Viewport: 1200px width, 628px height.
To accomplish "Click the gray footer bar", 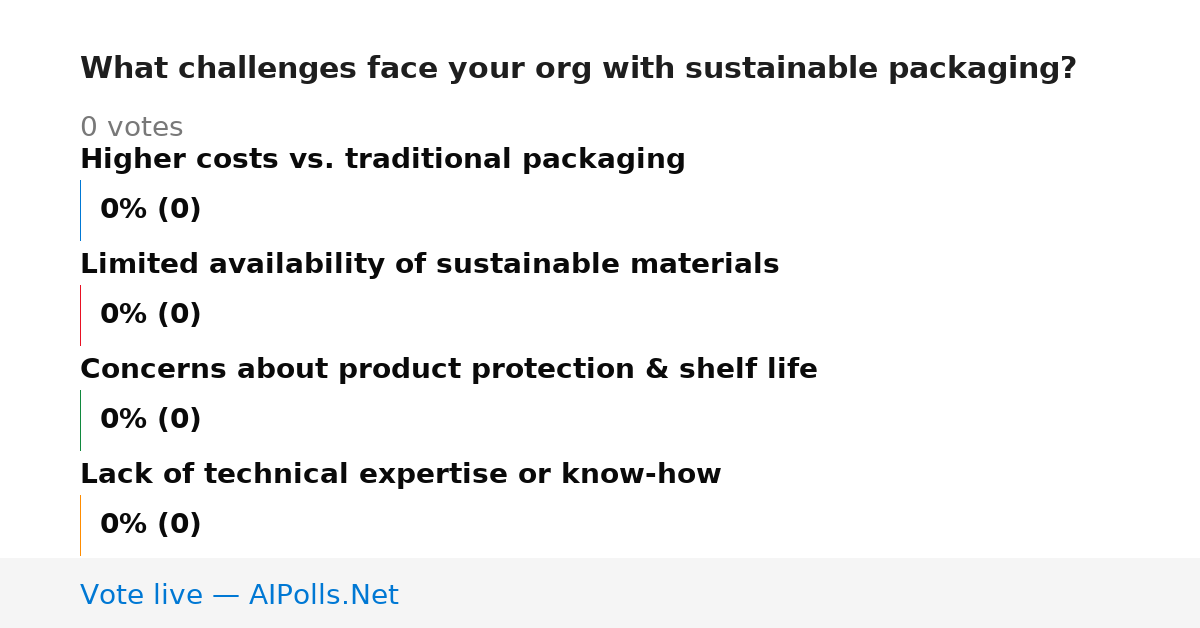I will pos(600,593).
